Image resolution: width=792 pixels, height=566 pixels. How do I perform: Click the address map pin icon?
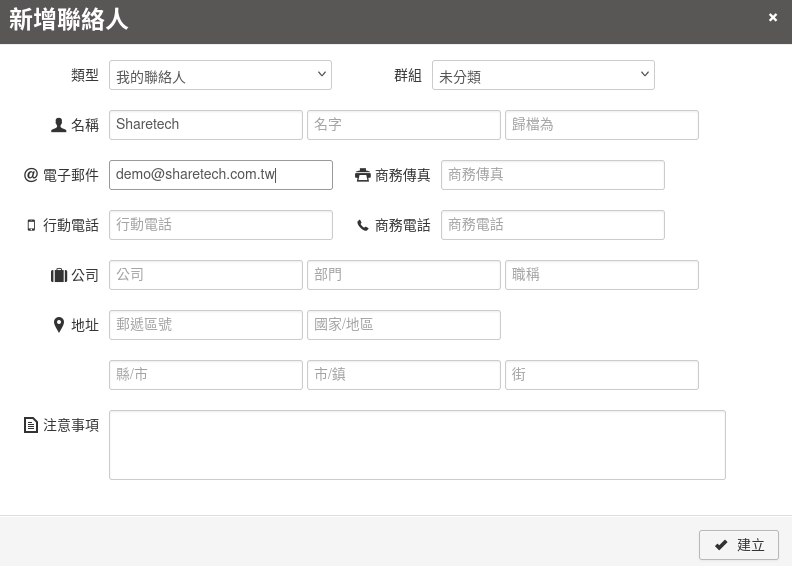pyautogui.click(x=58, y=325)
